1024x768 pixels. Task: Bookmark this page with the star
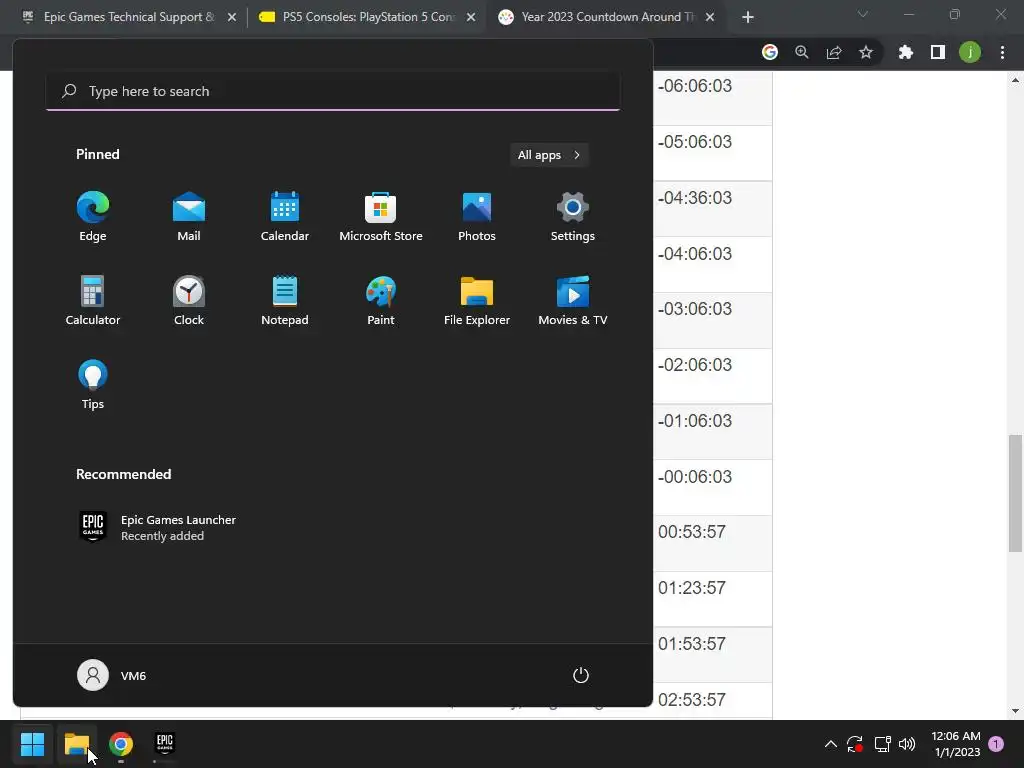pyautogui.click(x=866, y=52)
